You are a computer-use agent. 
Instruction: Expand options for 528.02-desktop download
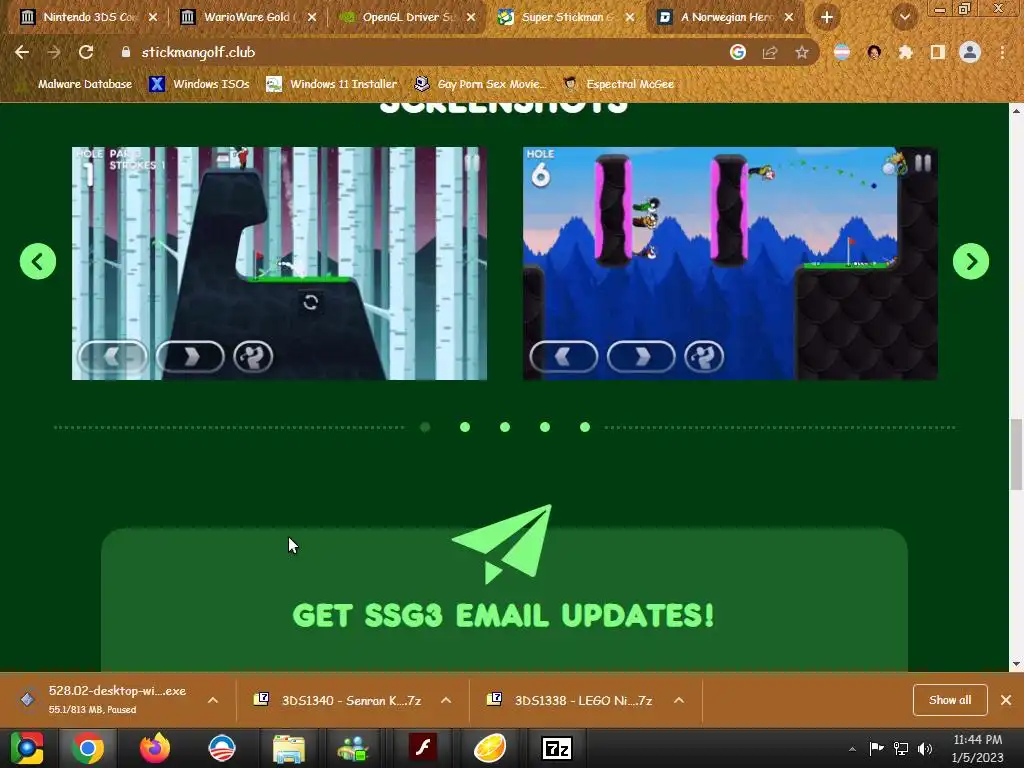point(213,700)
